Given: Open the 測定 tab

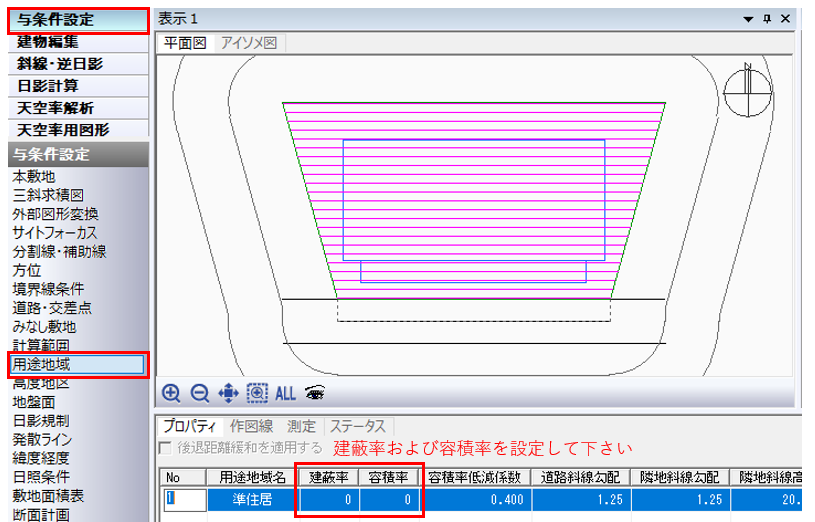Looking at the screenshot, I should coord(301,426).
